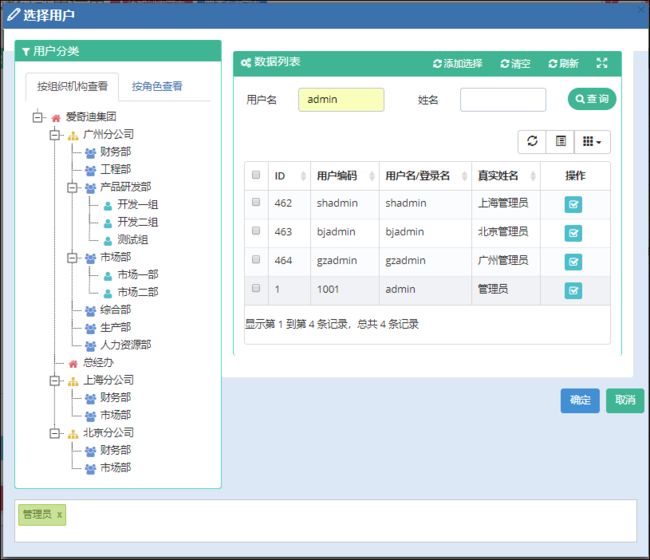
Task: Collapse the 广州分公司 tree node
Action: (x=54, y=135)
